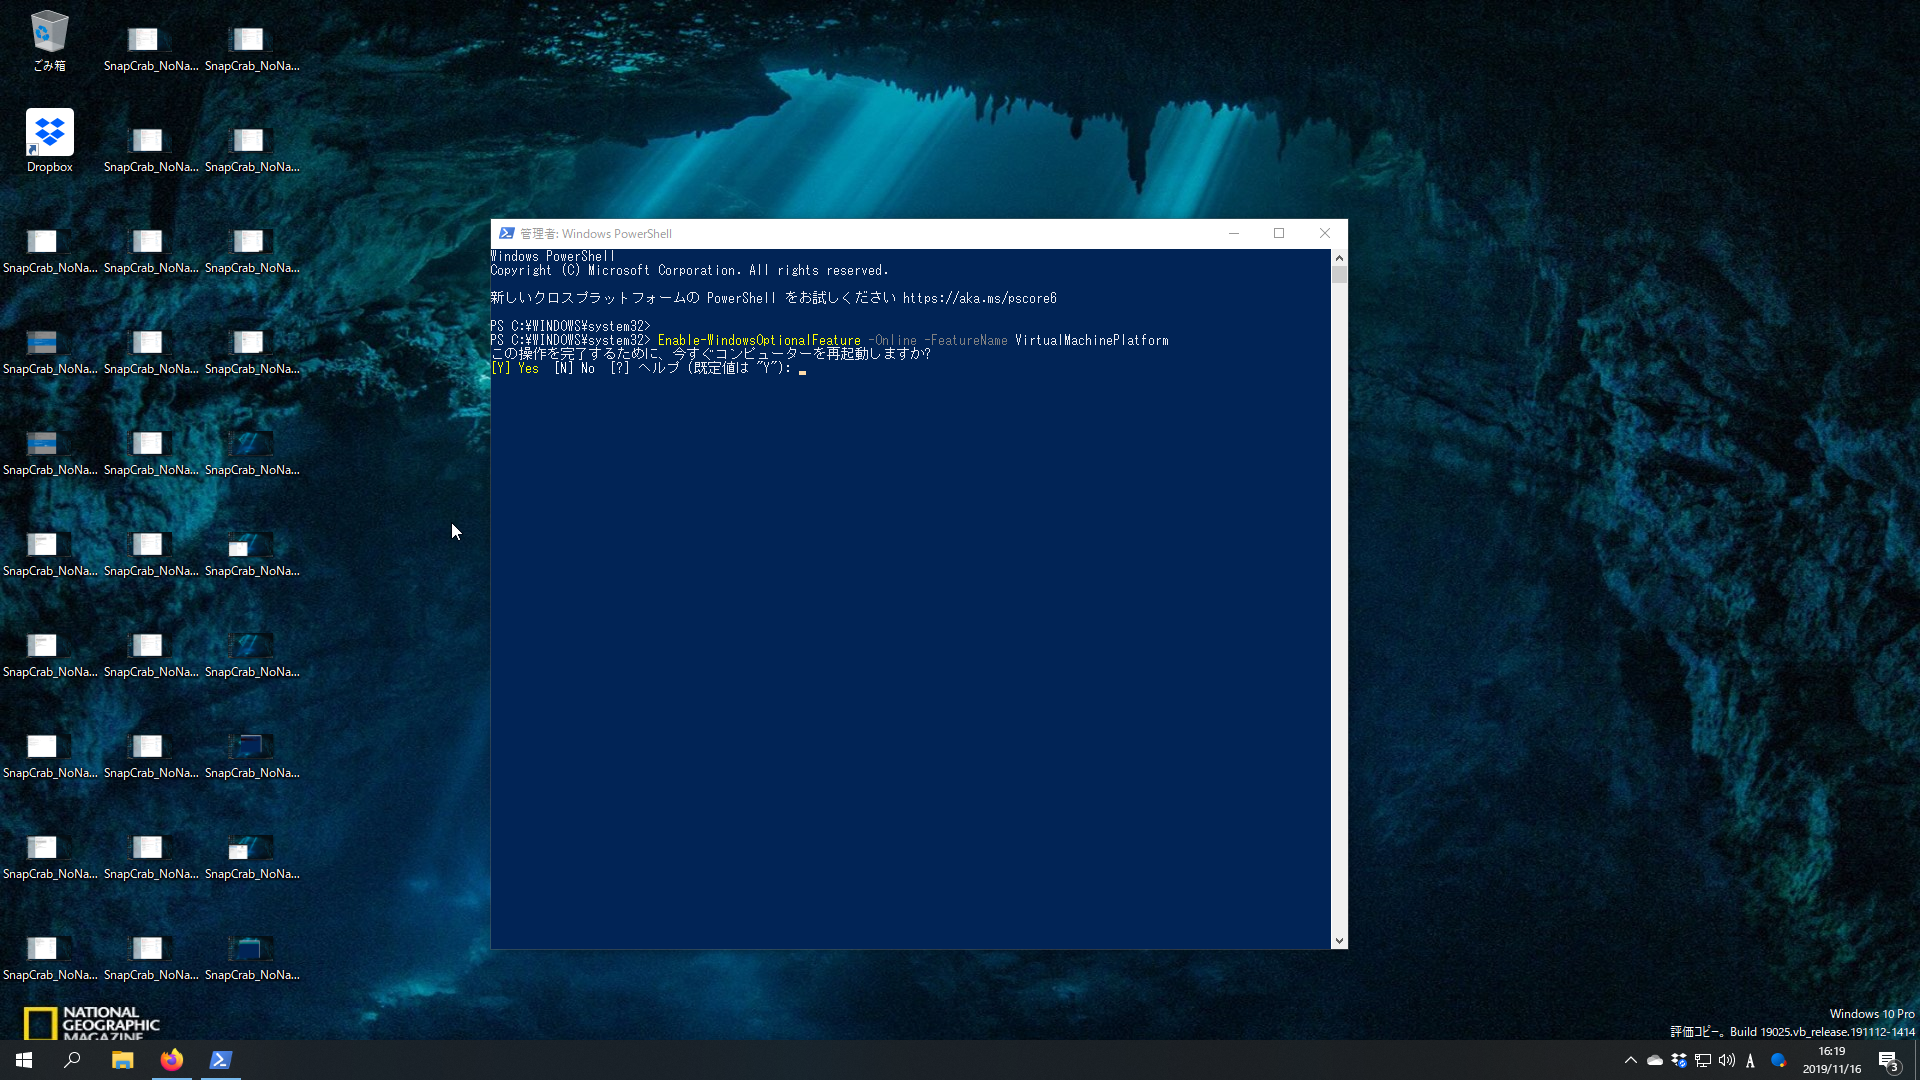Image resolution: width=1920 pixels, height=1080 pixels.
Task: Click PowerShell scrollbar down arrow
Action: [1339, 941]
